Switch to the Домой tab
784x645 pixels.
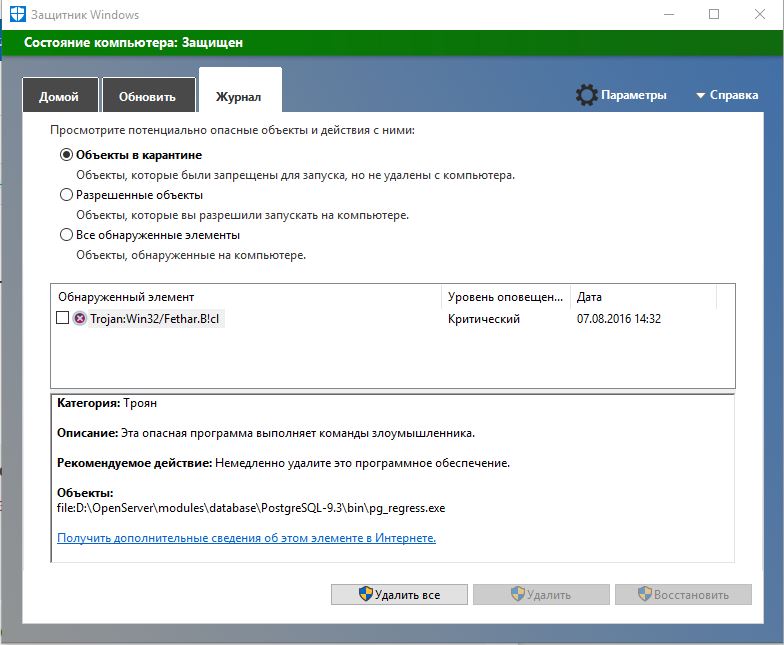coord(59,97)
